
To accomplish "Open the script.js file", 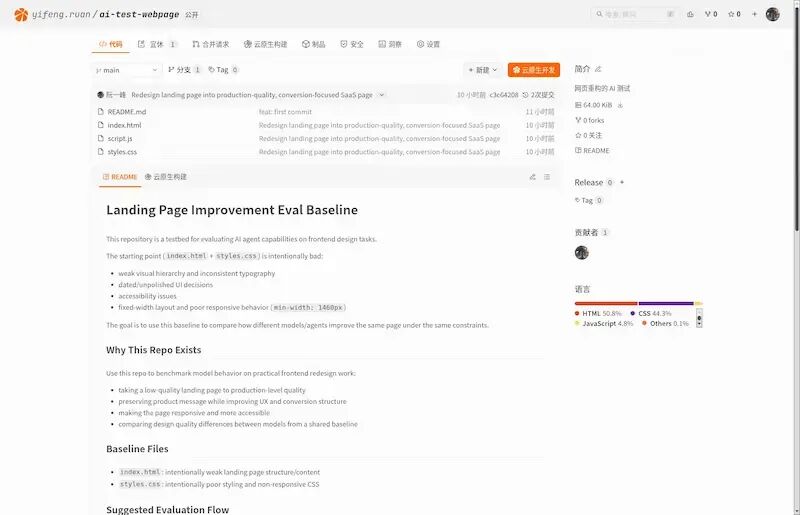I will 120,138.
